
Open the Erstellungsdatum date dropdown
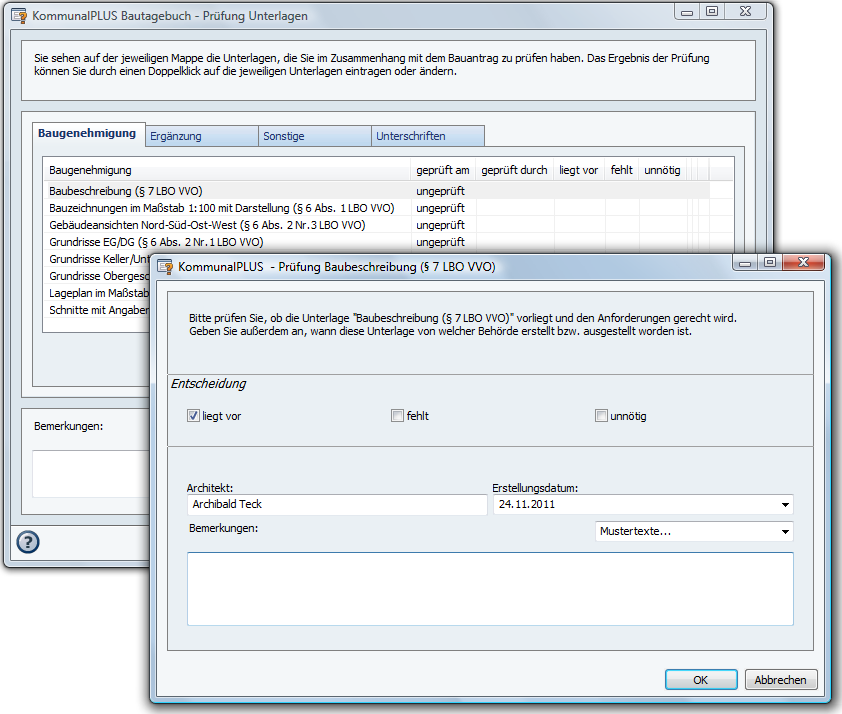coord(785,505)
